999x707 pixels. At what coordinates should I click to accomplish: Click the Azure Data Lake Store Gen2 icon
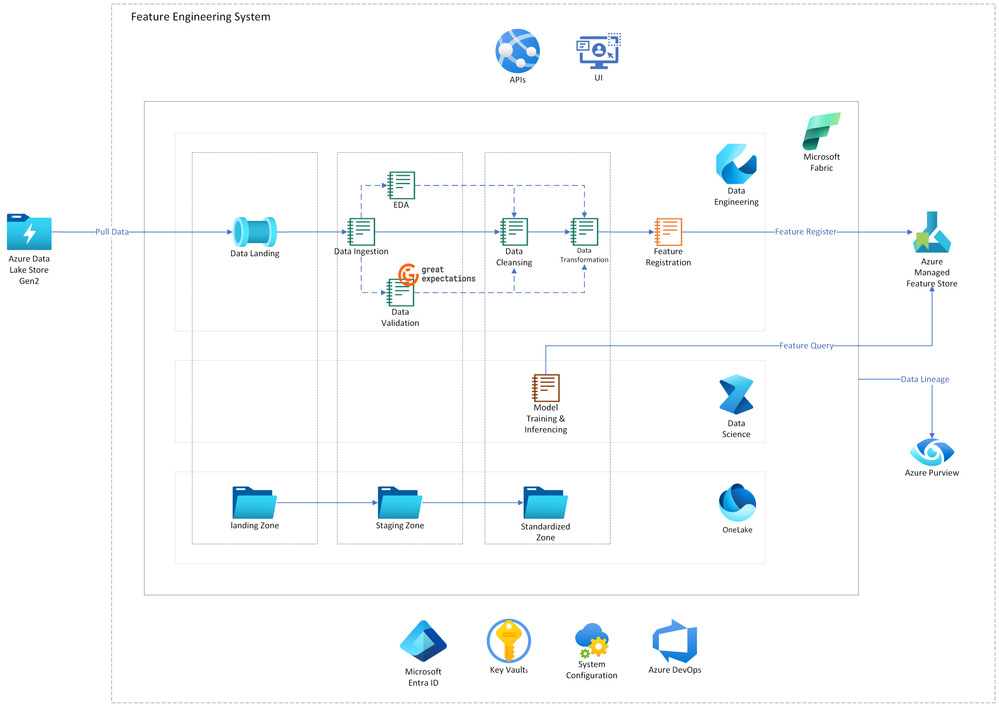[29, 232]
